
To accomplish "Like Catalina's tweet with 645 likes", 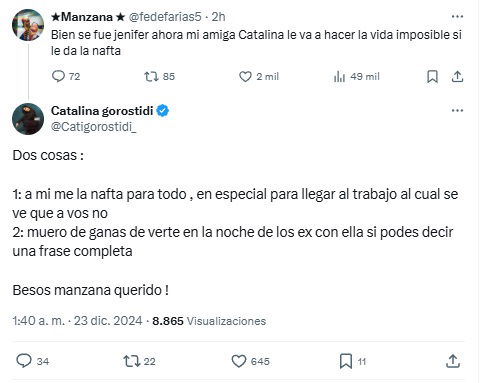I will tap(250, 361).
